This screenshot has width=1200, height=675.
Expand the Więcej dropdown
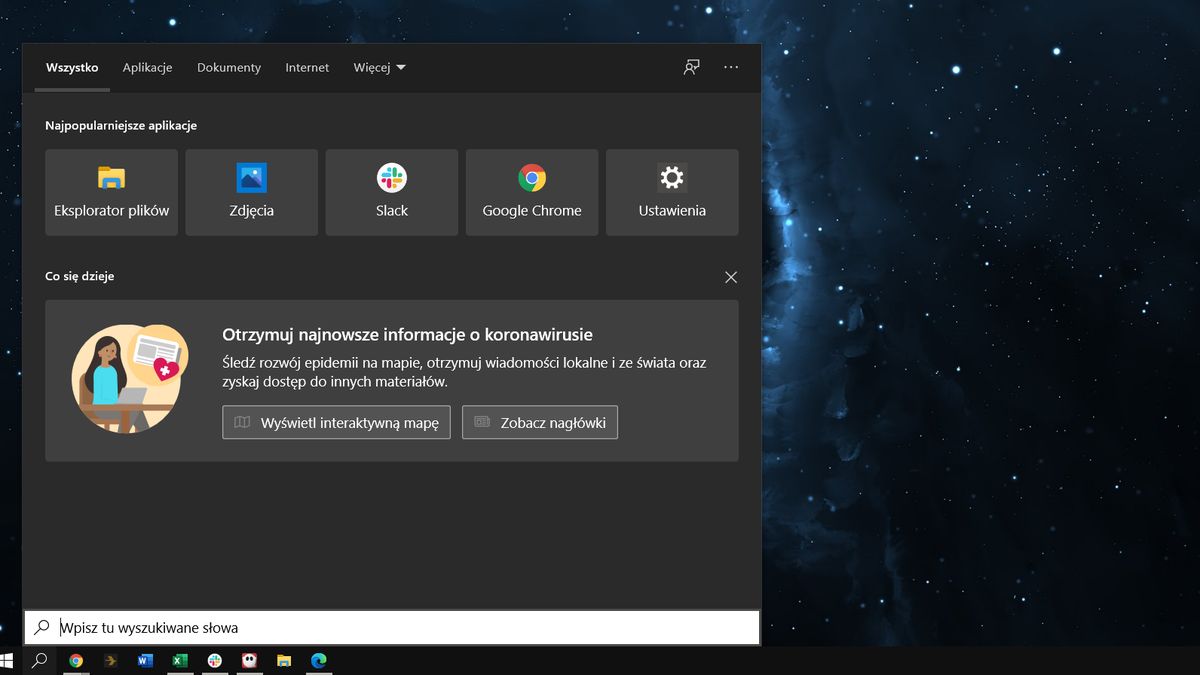point(379,67)
